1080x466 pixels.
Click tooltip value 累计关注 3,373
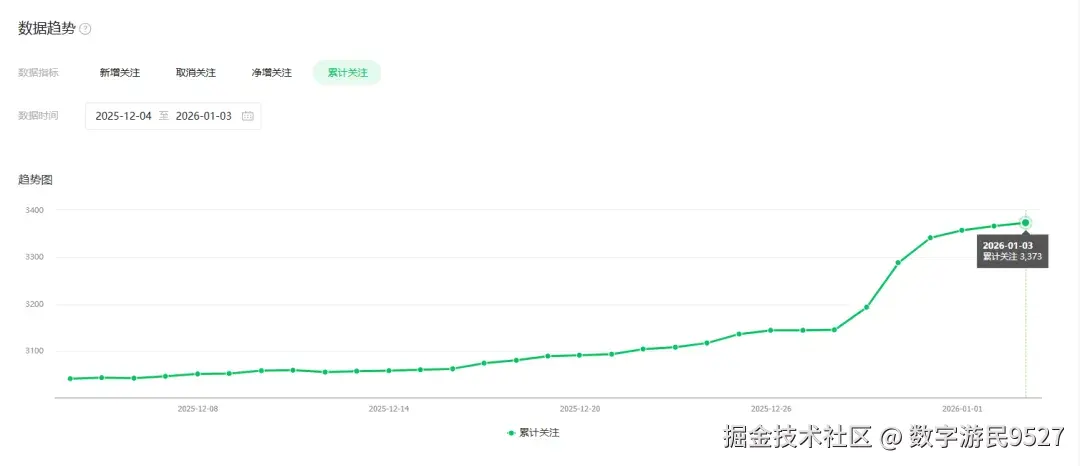(x=1012, y=257)
